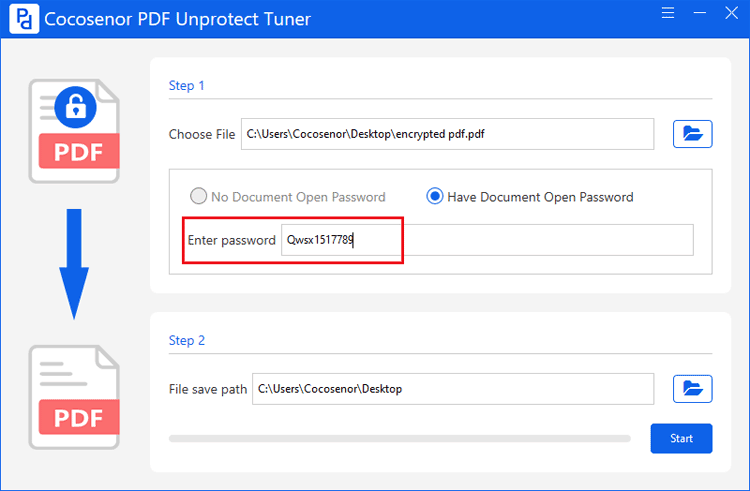This screenshot has width=750, height=491.
Task: Browse for a PDF file with folder icon
Action: pyautogui.click(x=692, y=134)
